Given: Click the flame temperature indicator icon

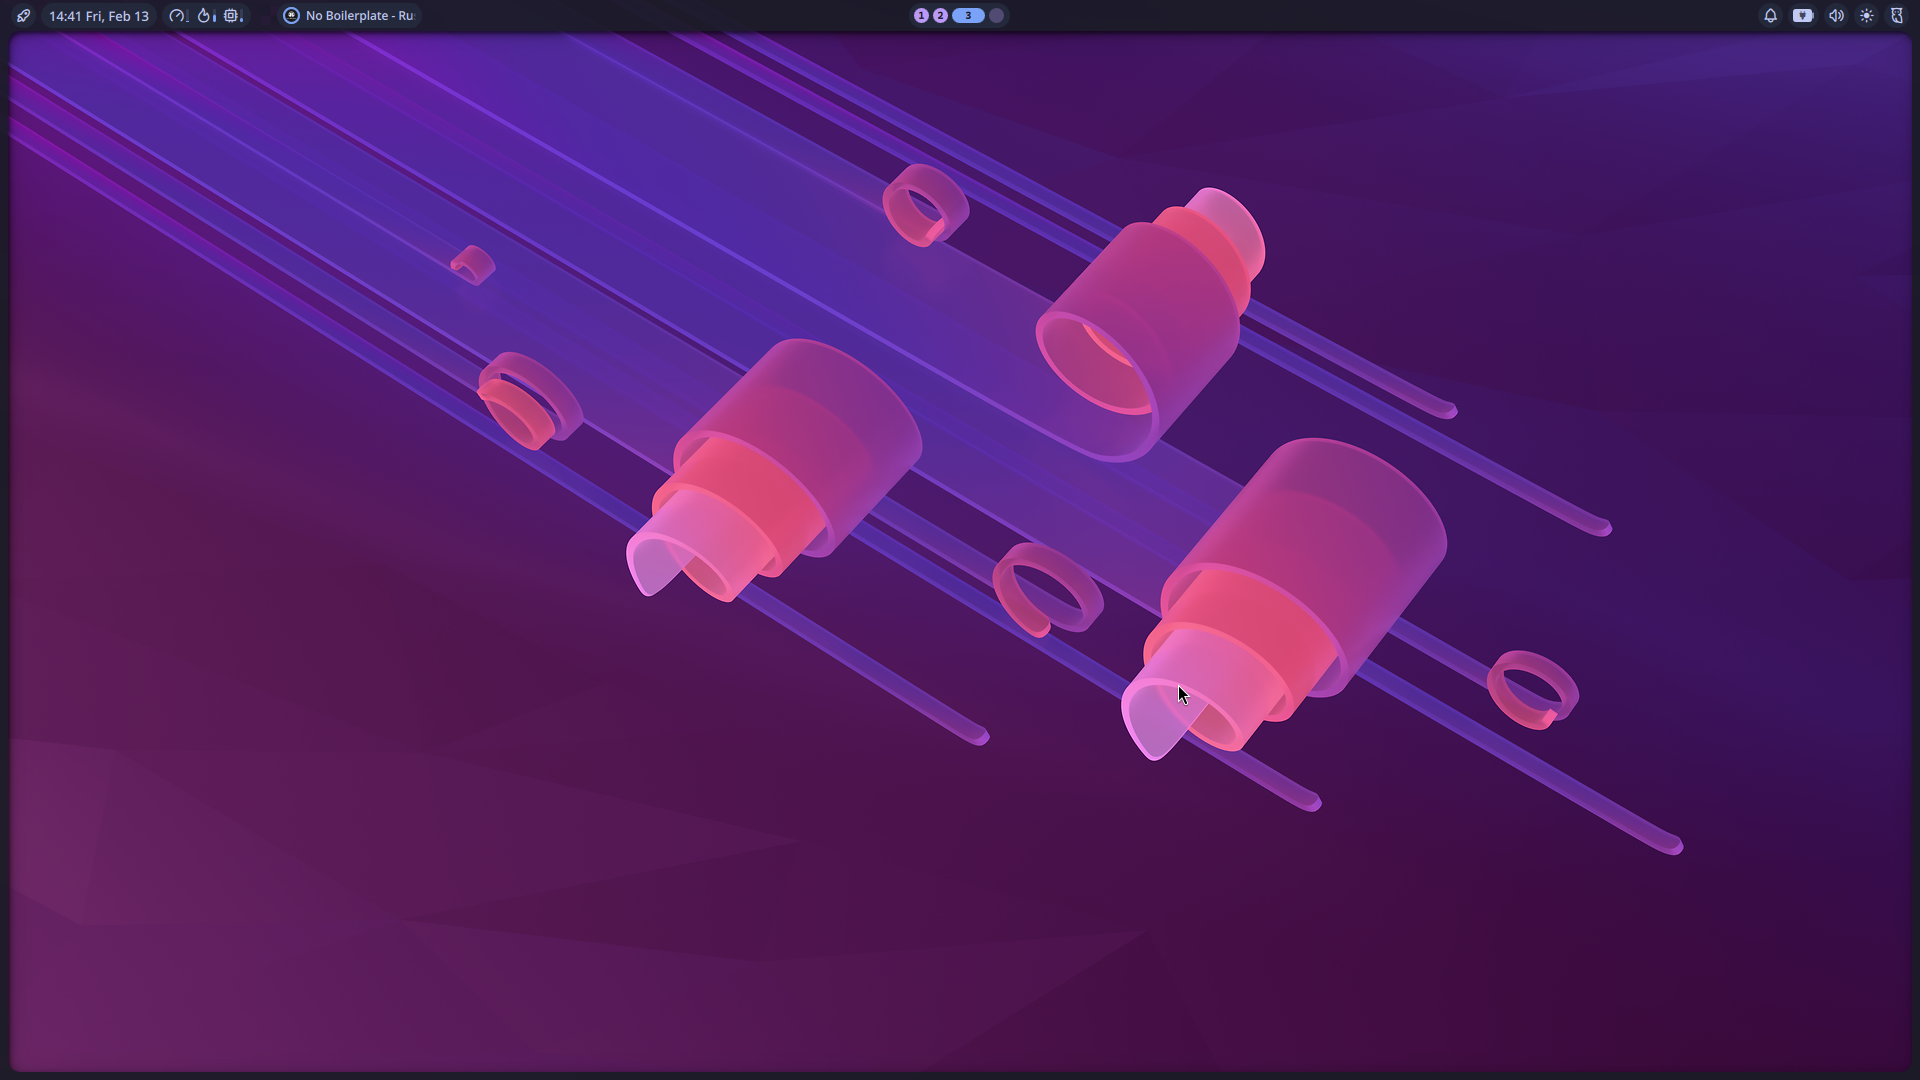Looking at the screenshot, I should (x=204, y=16).
